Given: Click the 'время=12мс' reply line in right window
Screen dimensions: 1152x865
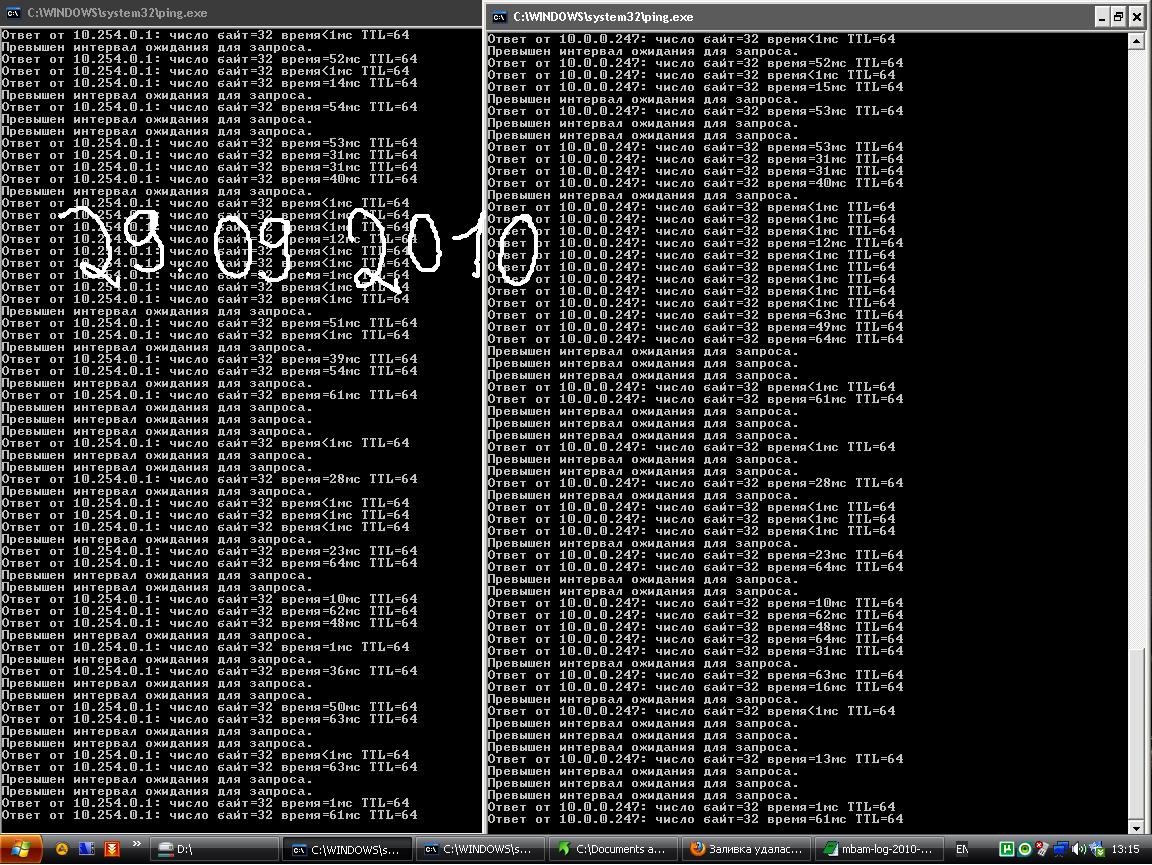Looking at the screenshot, I should [695, 243].
